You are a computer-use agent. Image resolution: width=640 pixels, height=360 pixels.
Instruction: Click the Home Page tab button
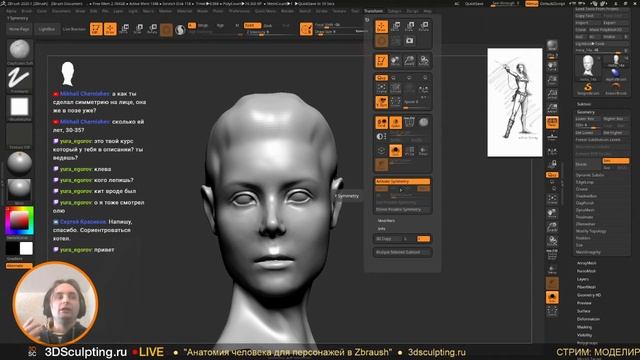point(19,29)
